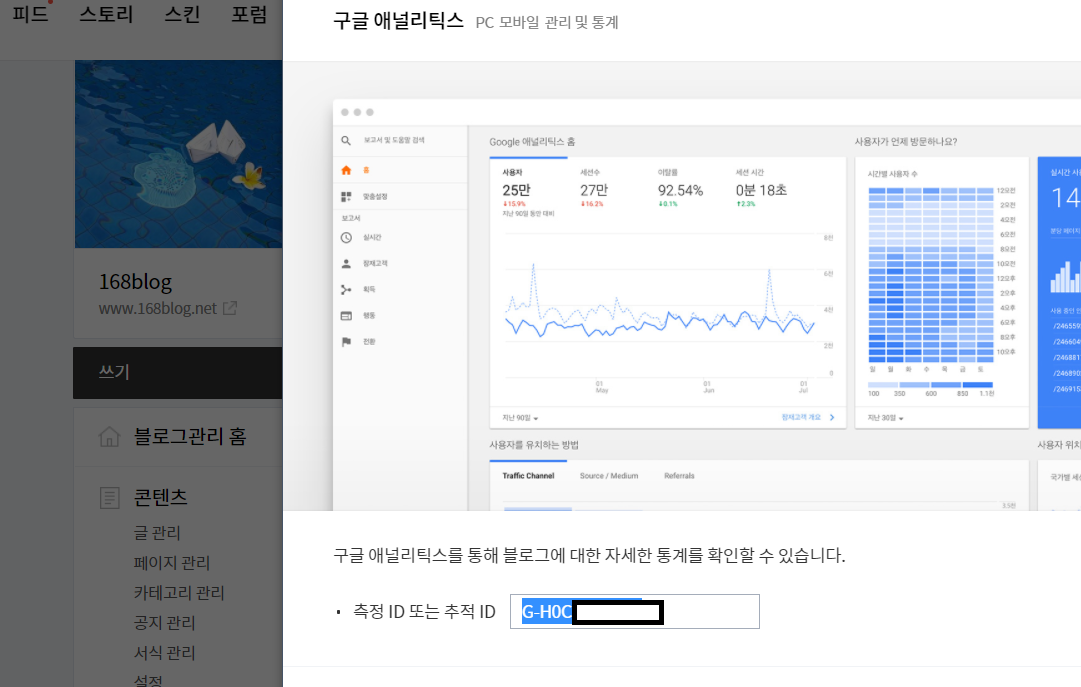Click the report search magnifier icon
Image resolution: width=1081 pixels, height=687 pixels.
click(x=345, y=139)
